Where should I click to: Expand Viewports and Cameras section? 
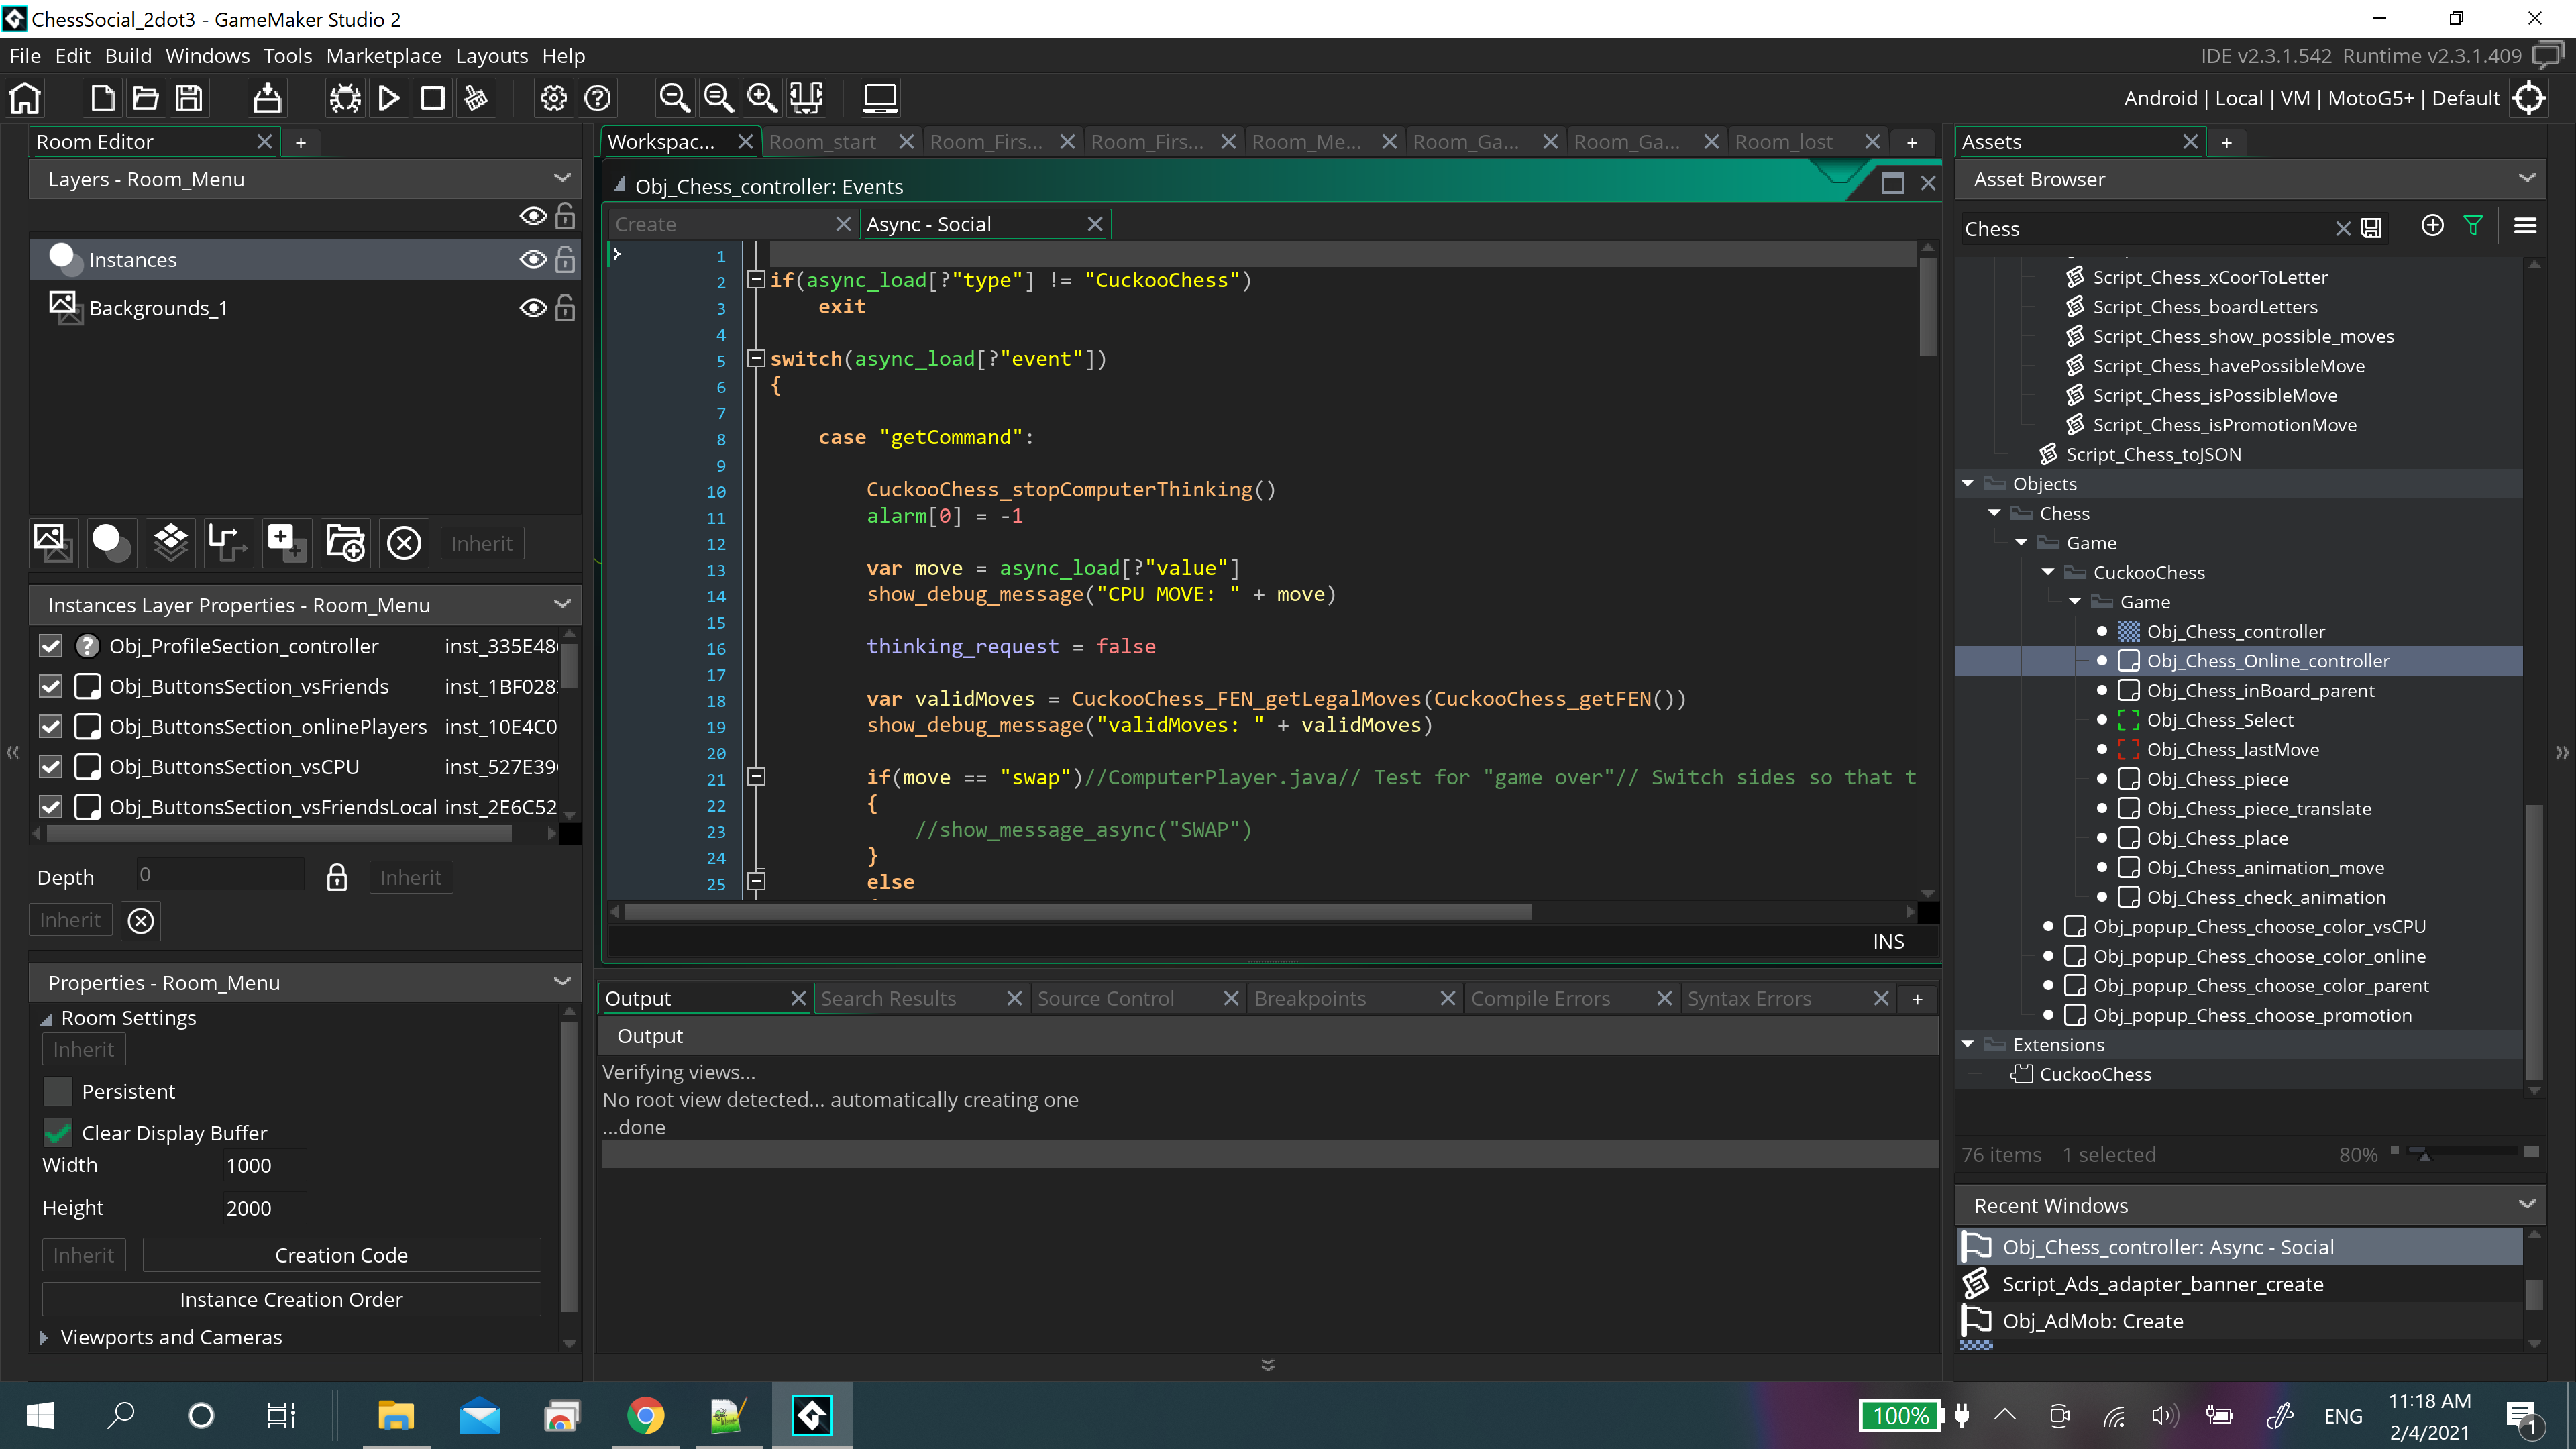click(44, 1337)
